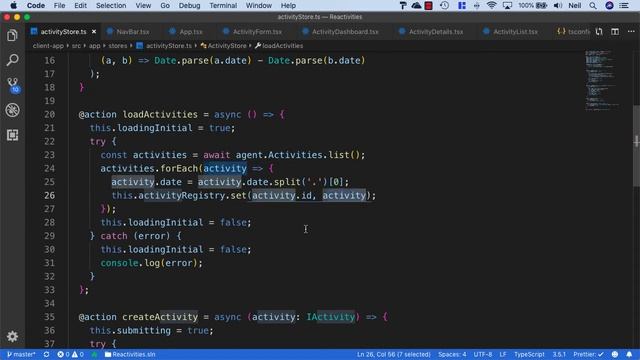Image resolution: width=640 pixels, height=360 pixels.
Task: Change end of line sequence LF
Action: (x=503, y=354)
